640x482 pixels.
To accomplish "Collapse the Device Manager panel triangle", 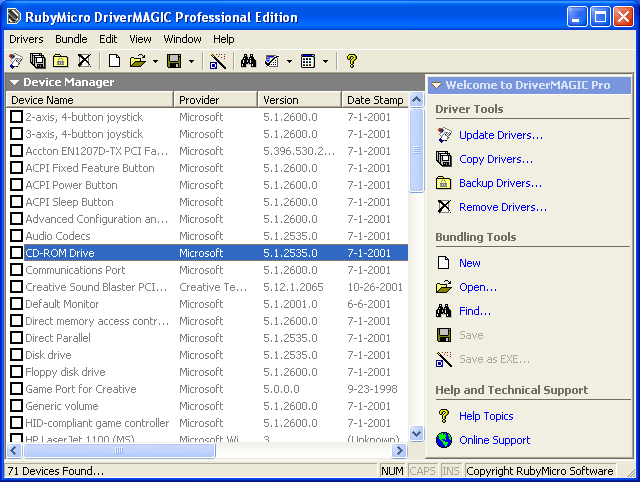I will (x=15, y=82).
